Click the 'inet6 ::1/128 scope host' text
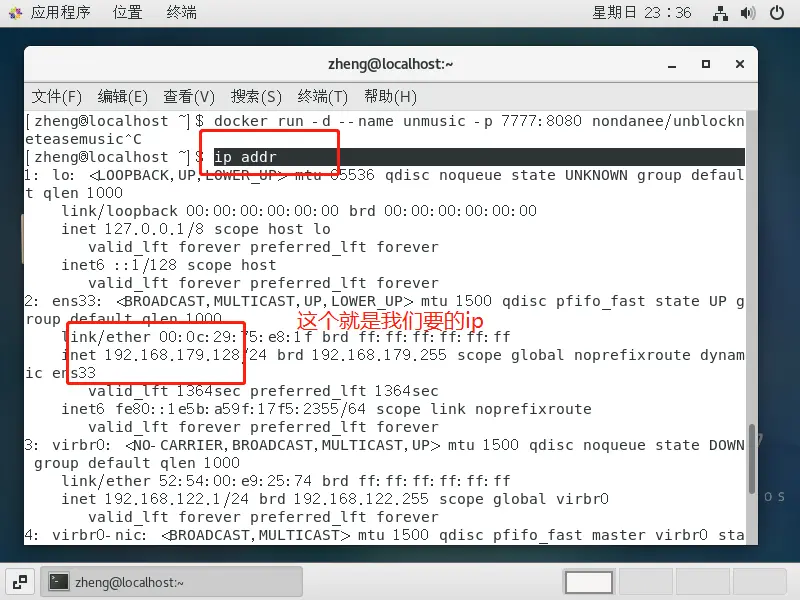Viewport: 800px width, 600px height. coord(169,265)
